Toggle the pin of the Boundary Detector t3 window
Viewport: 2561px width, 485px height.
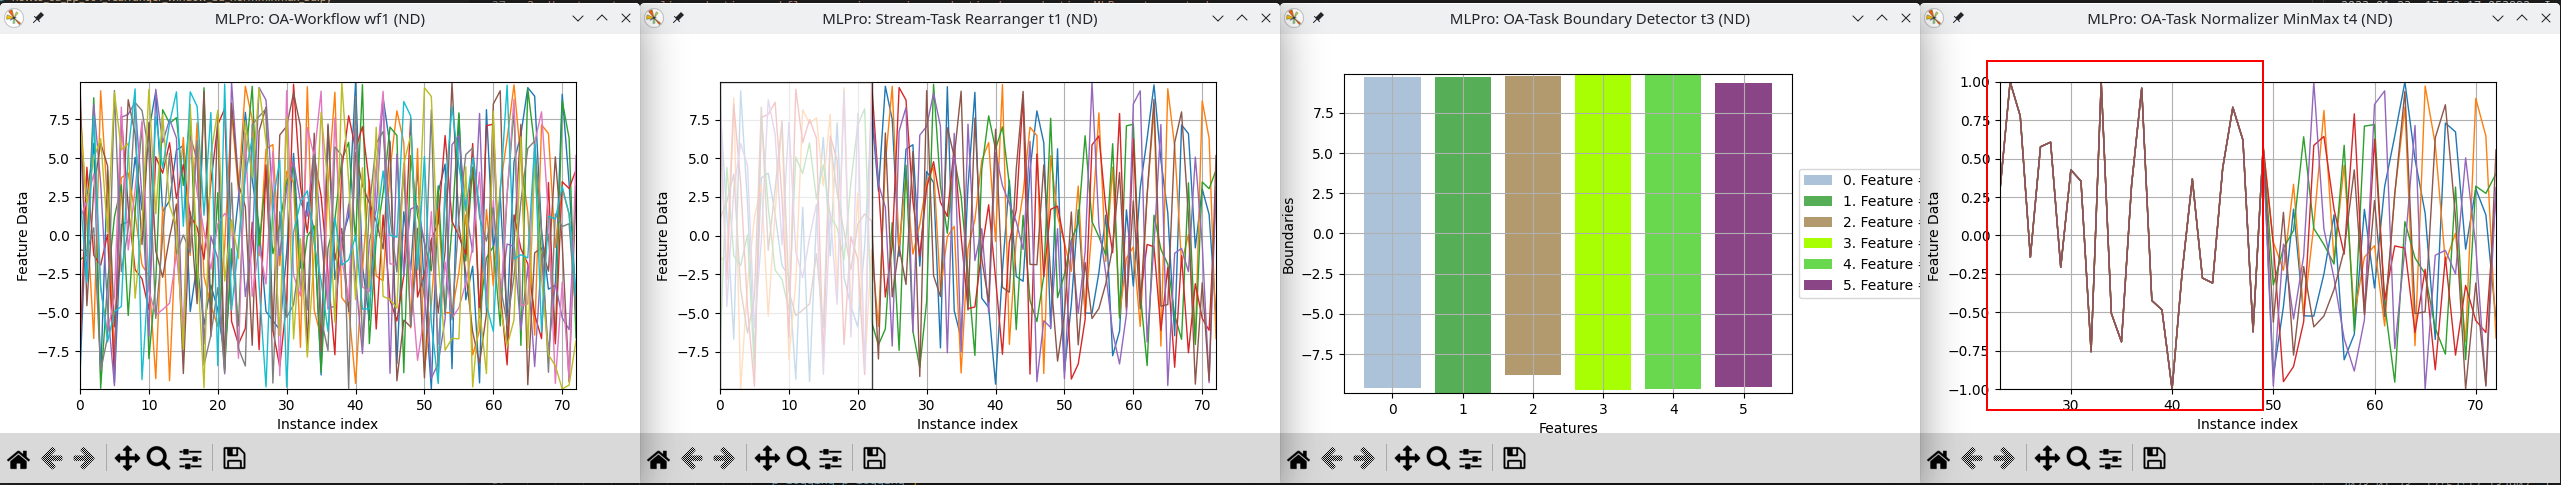[1318, 18]
